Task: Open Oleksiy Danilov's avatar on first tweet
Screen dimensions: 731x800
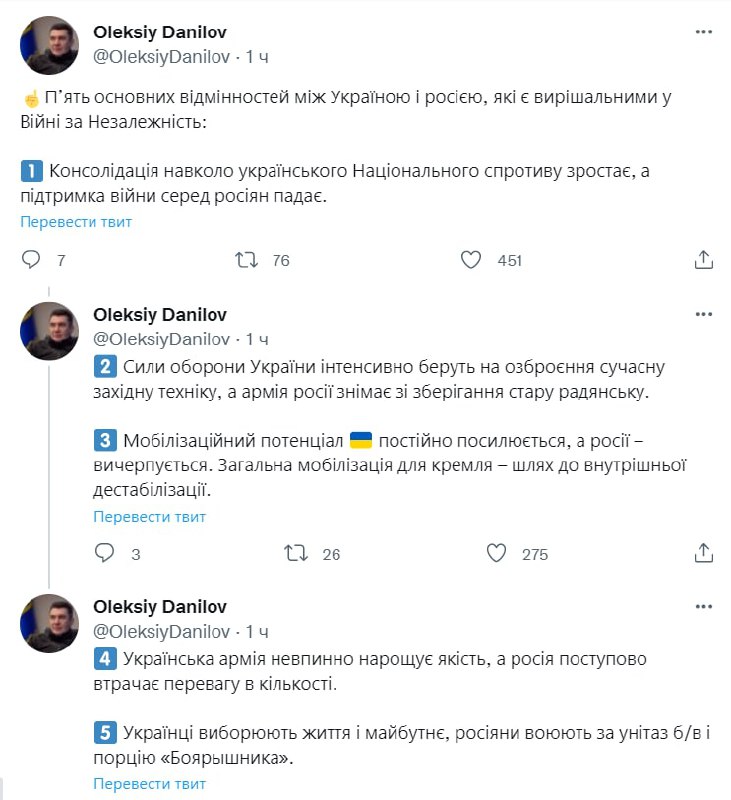Action: [49, 46]
